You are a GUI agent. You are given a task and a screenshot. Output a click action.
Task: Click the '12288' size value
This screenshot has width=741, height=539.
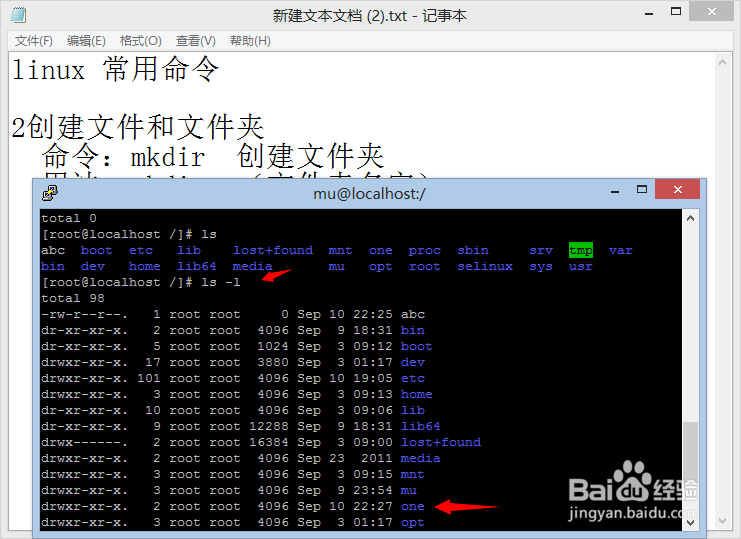268,427
